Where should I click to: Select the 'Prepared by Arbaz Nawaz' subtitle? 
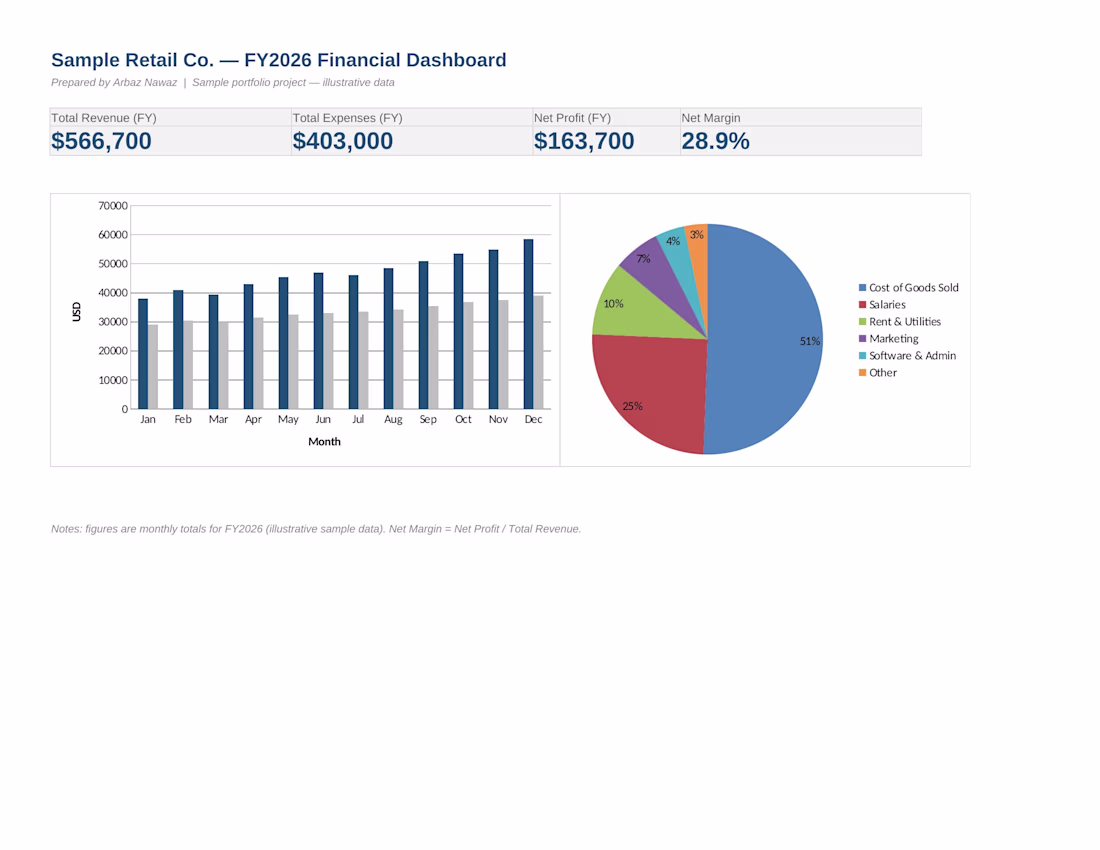[114, 83]
